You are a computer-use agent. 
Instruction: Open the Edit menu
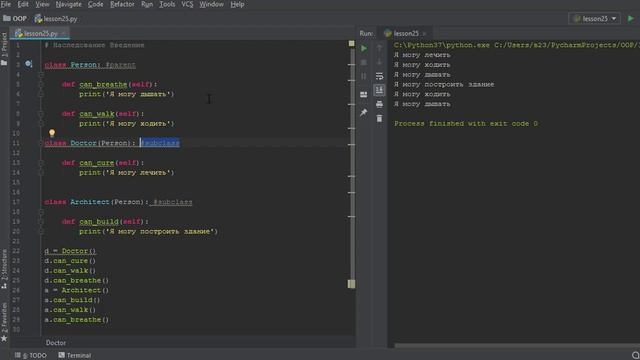coord(23,4)
